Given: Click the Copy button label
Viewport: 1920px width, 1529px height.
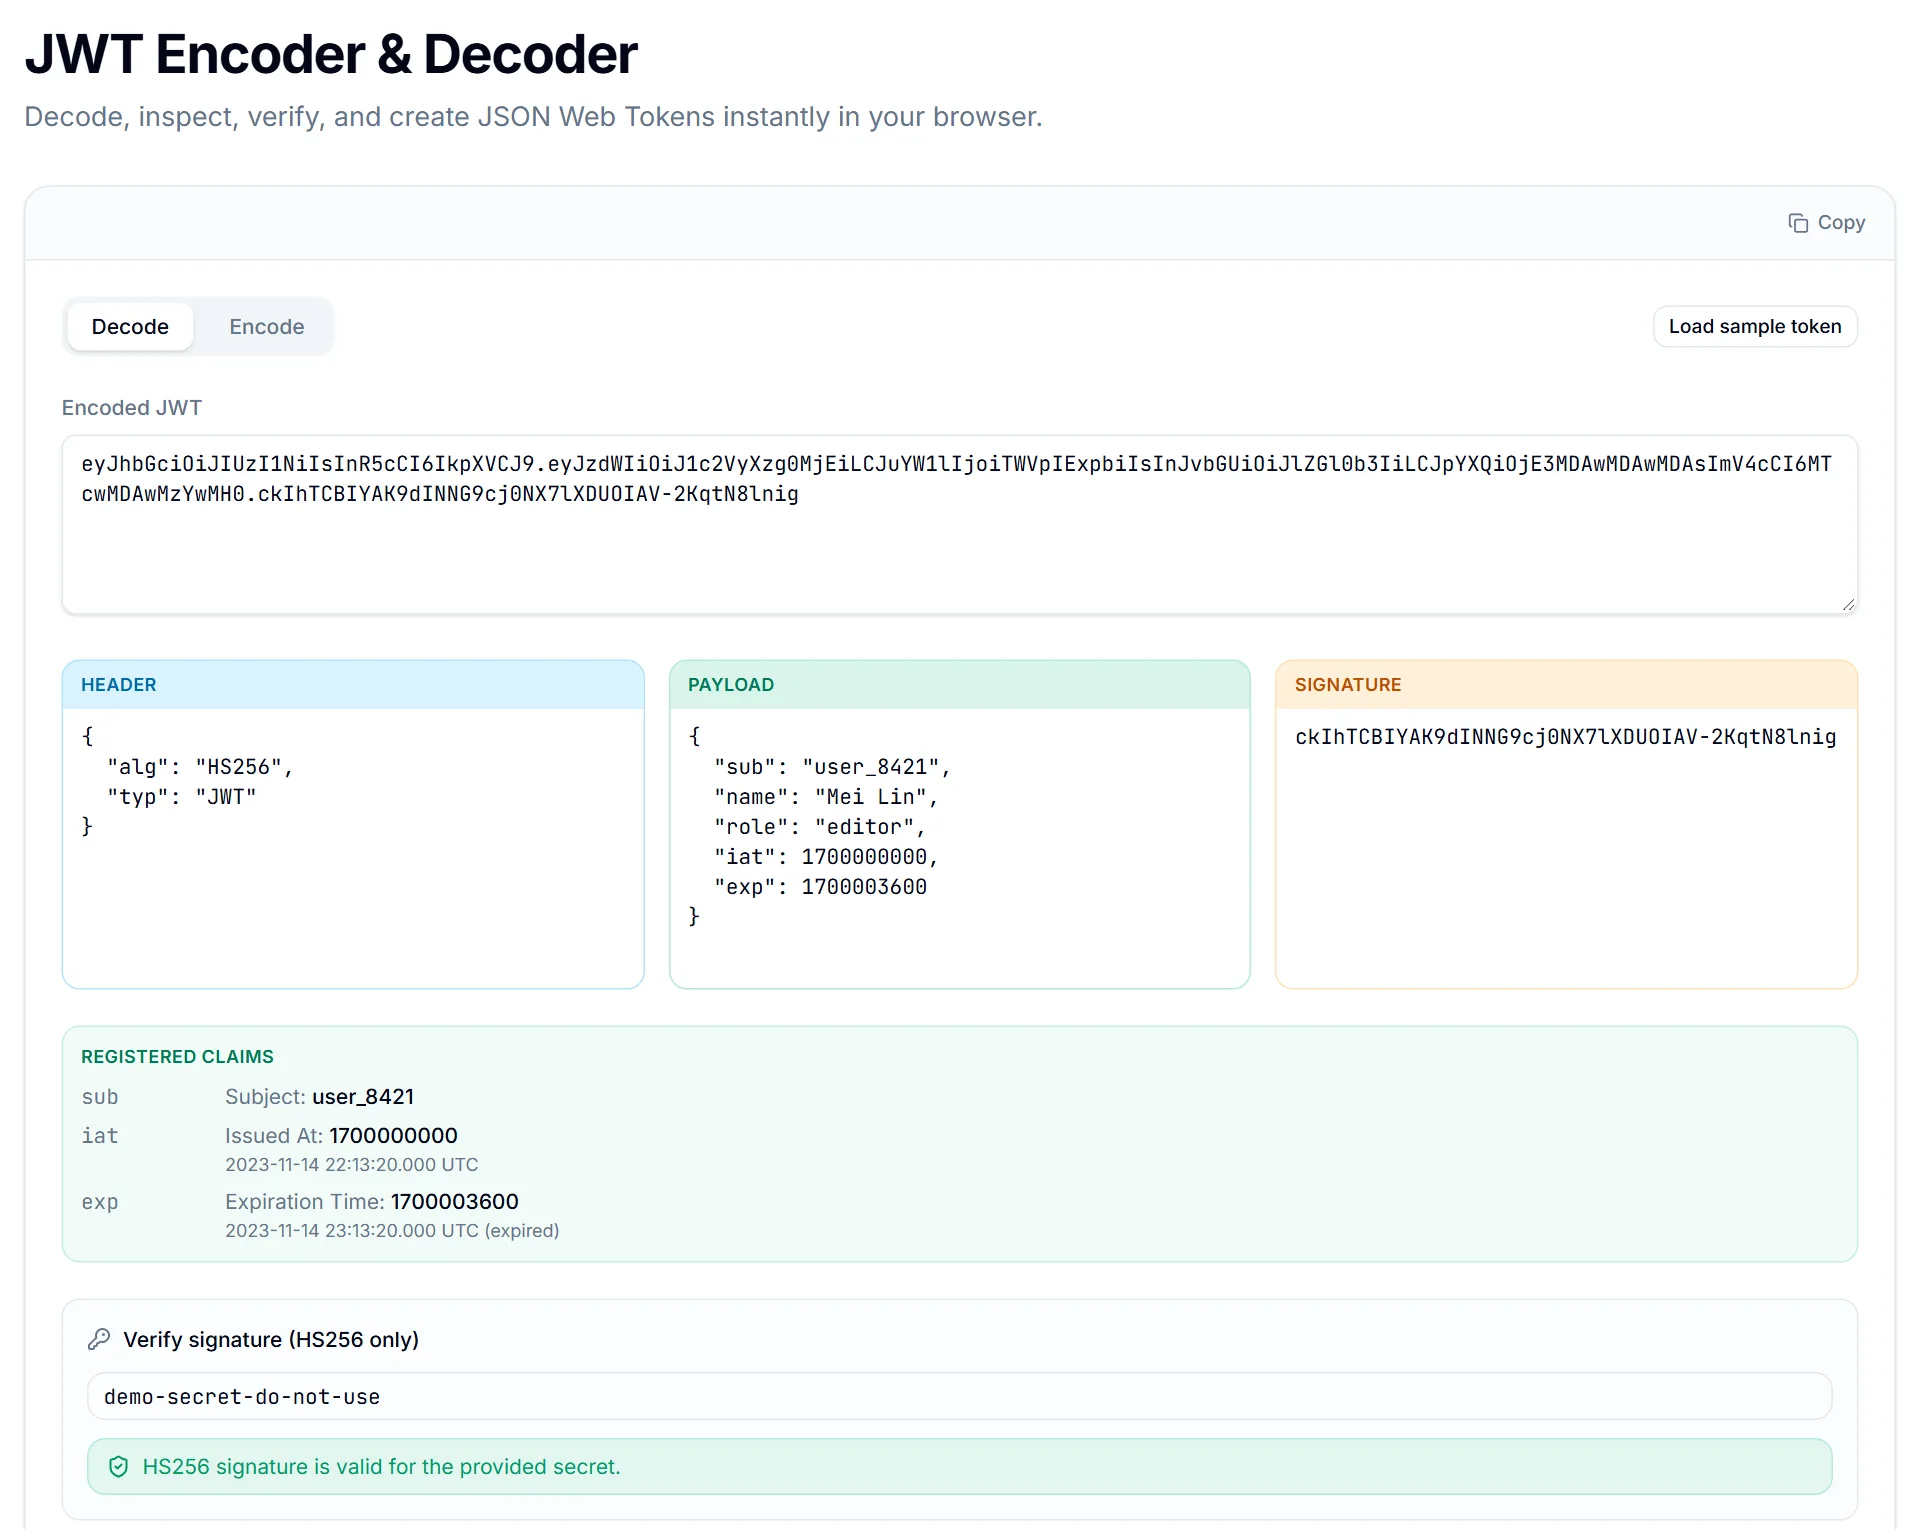Looking at the screenshot, I should [1841, 223].
